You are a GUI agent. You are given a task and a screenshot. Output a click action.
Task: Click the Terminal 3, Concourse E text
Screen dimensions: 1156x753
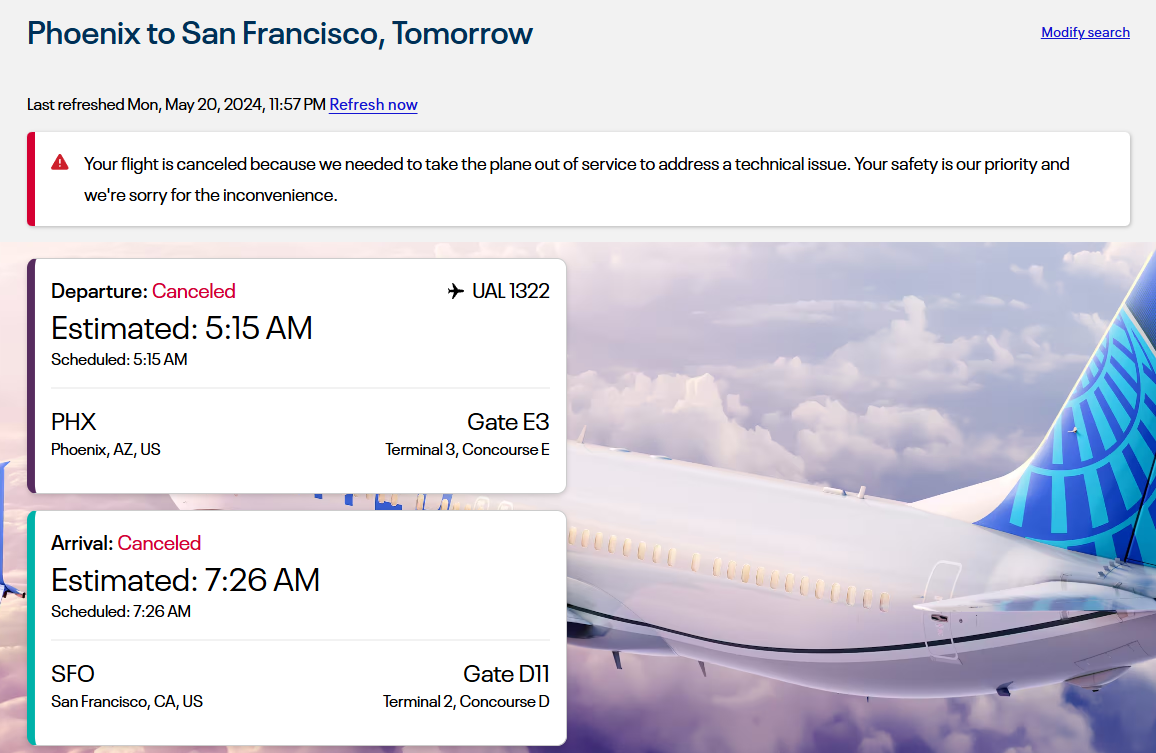(467, 450)
